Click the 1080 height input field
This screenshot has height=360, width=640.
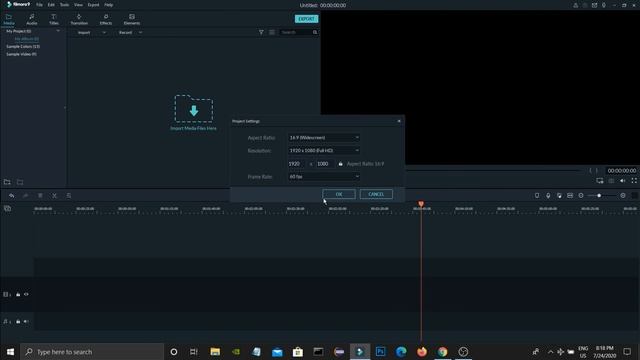(x=325, y=164)
